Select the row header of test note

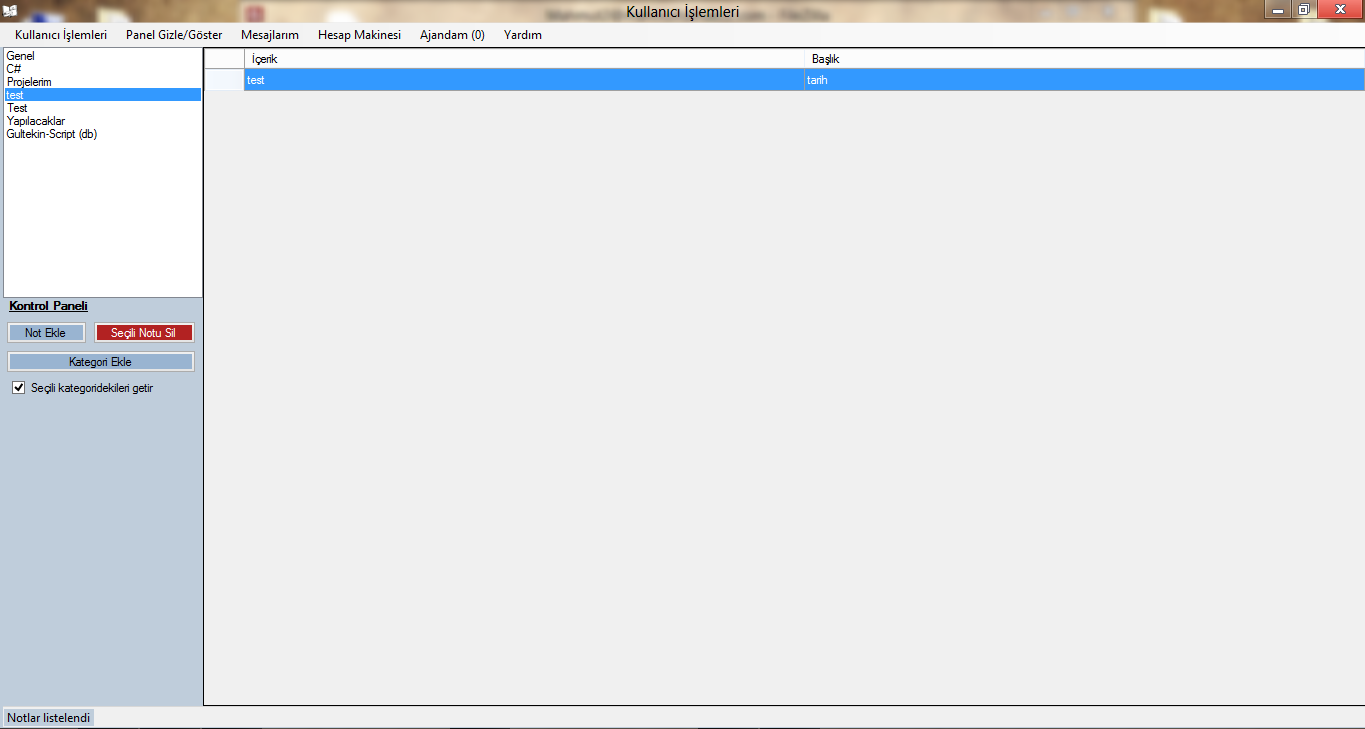coord(224,80)
